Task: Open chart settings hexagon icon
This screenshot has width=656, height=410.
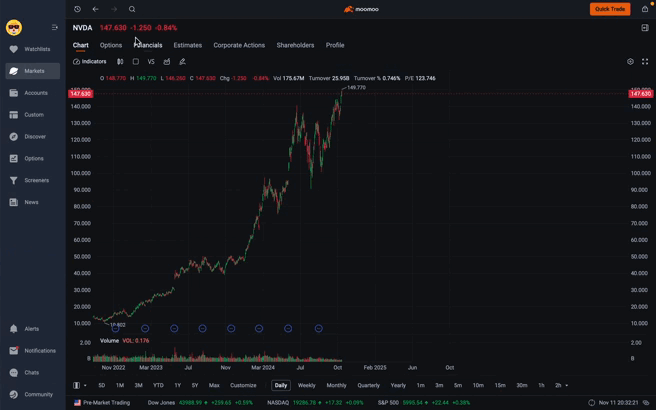Action: pyautogui.click(x=630, y=62)
